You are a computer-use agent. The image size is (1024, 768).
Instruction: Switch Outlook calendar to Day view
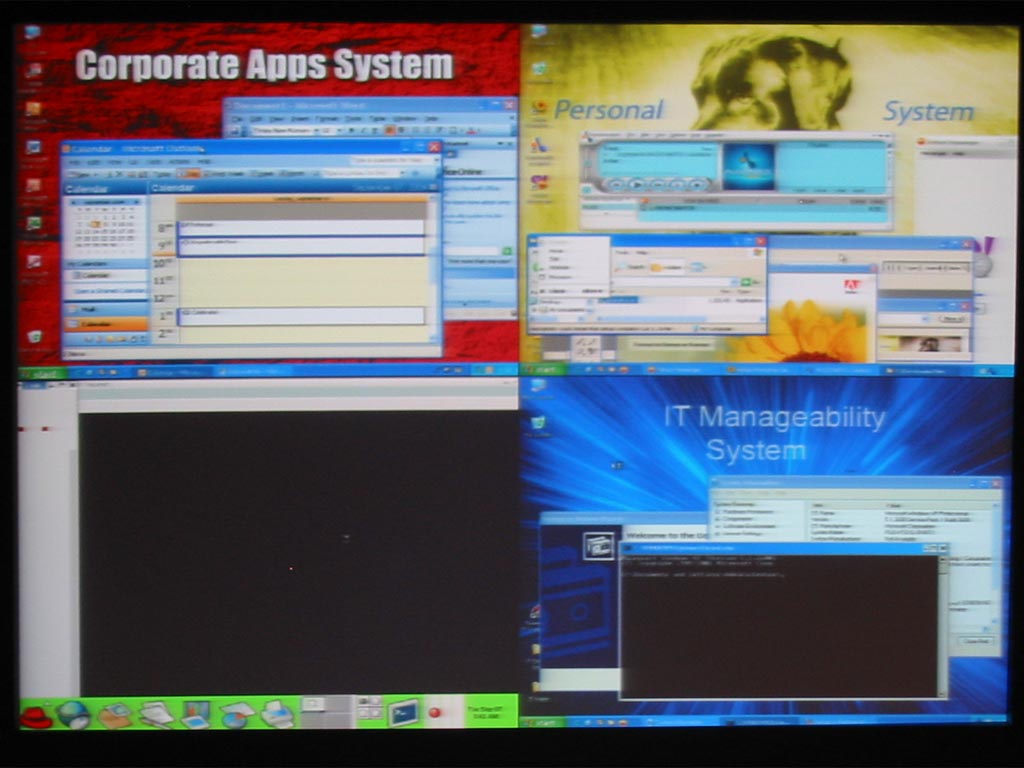click(x=191, y=174)
